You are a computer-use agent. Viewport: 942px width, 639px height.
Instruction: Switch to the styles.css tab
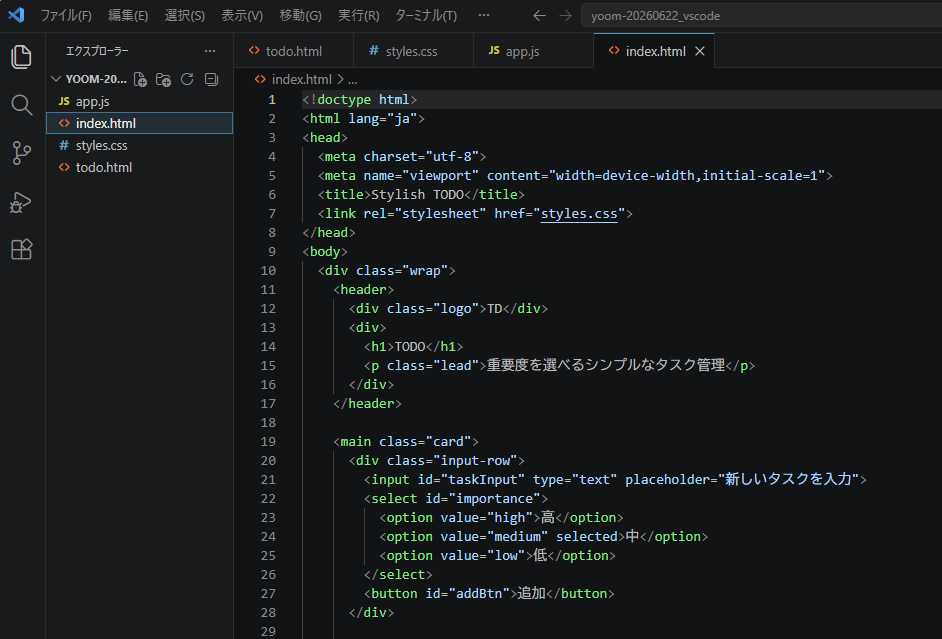coord(413,51)
